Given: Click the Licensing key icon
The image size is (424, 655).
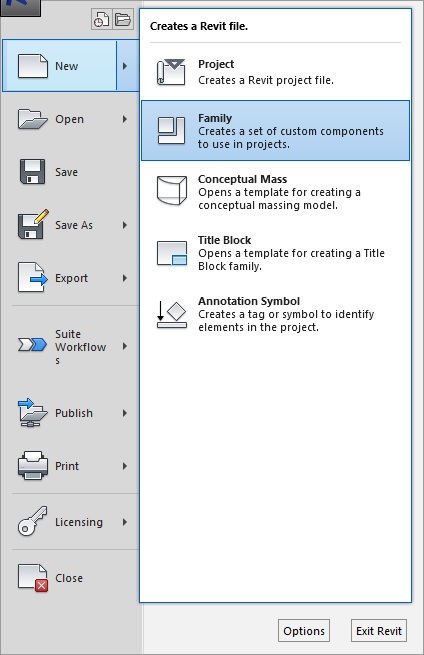Looking at the screenshot, I should tap(33, 521).
